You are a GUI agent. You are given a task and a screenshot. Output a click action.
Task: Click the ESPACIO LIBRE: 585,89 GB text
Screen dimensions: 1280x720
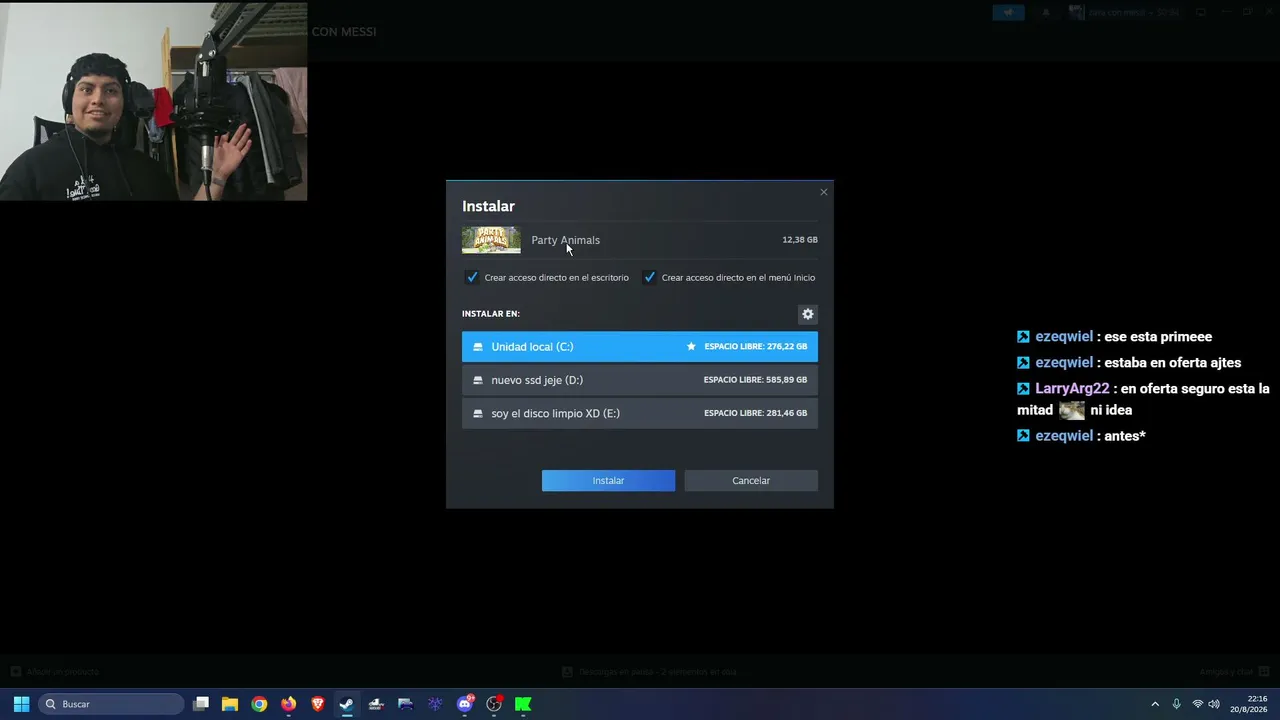pos(755,380)
